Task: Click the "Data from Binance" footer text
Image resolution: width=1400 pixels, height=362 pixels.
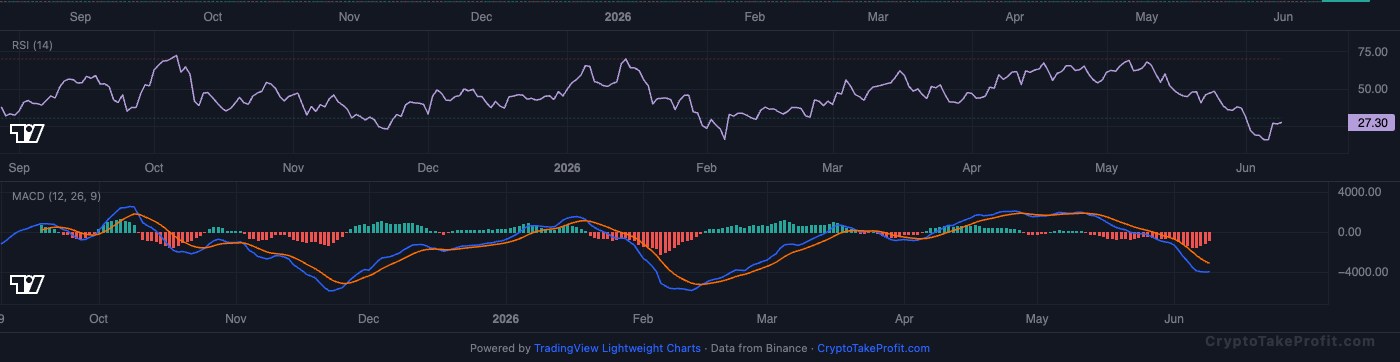Action: [x=758, y=349]
